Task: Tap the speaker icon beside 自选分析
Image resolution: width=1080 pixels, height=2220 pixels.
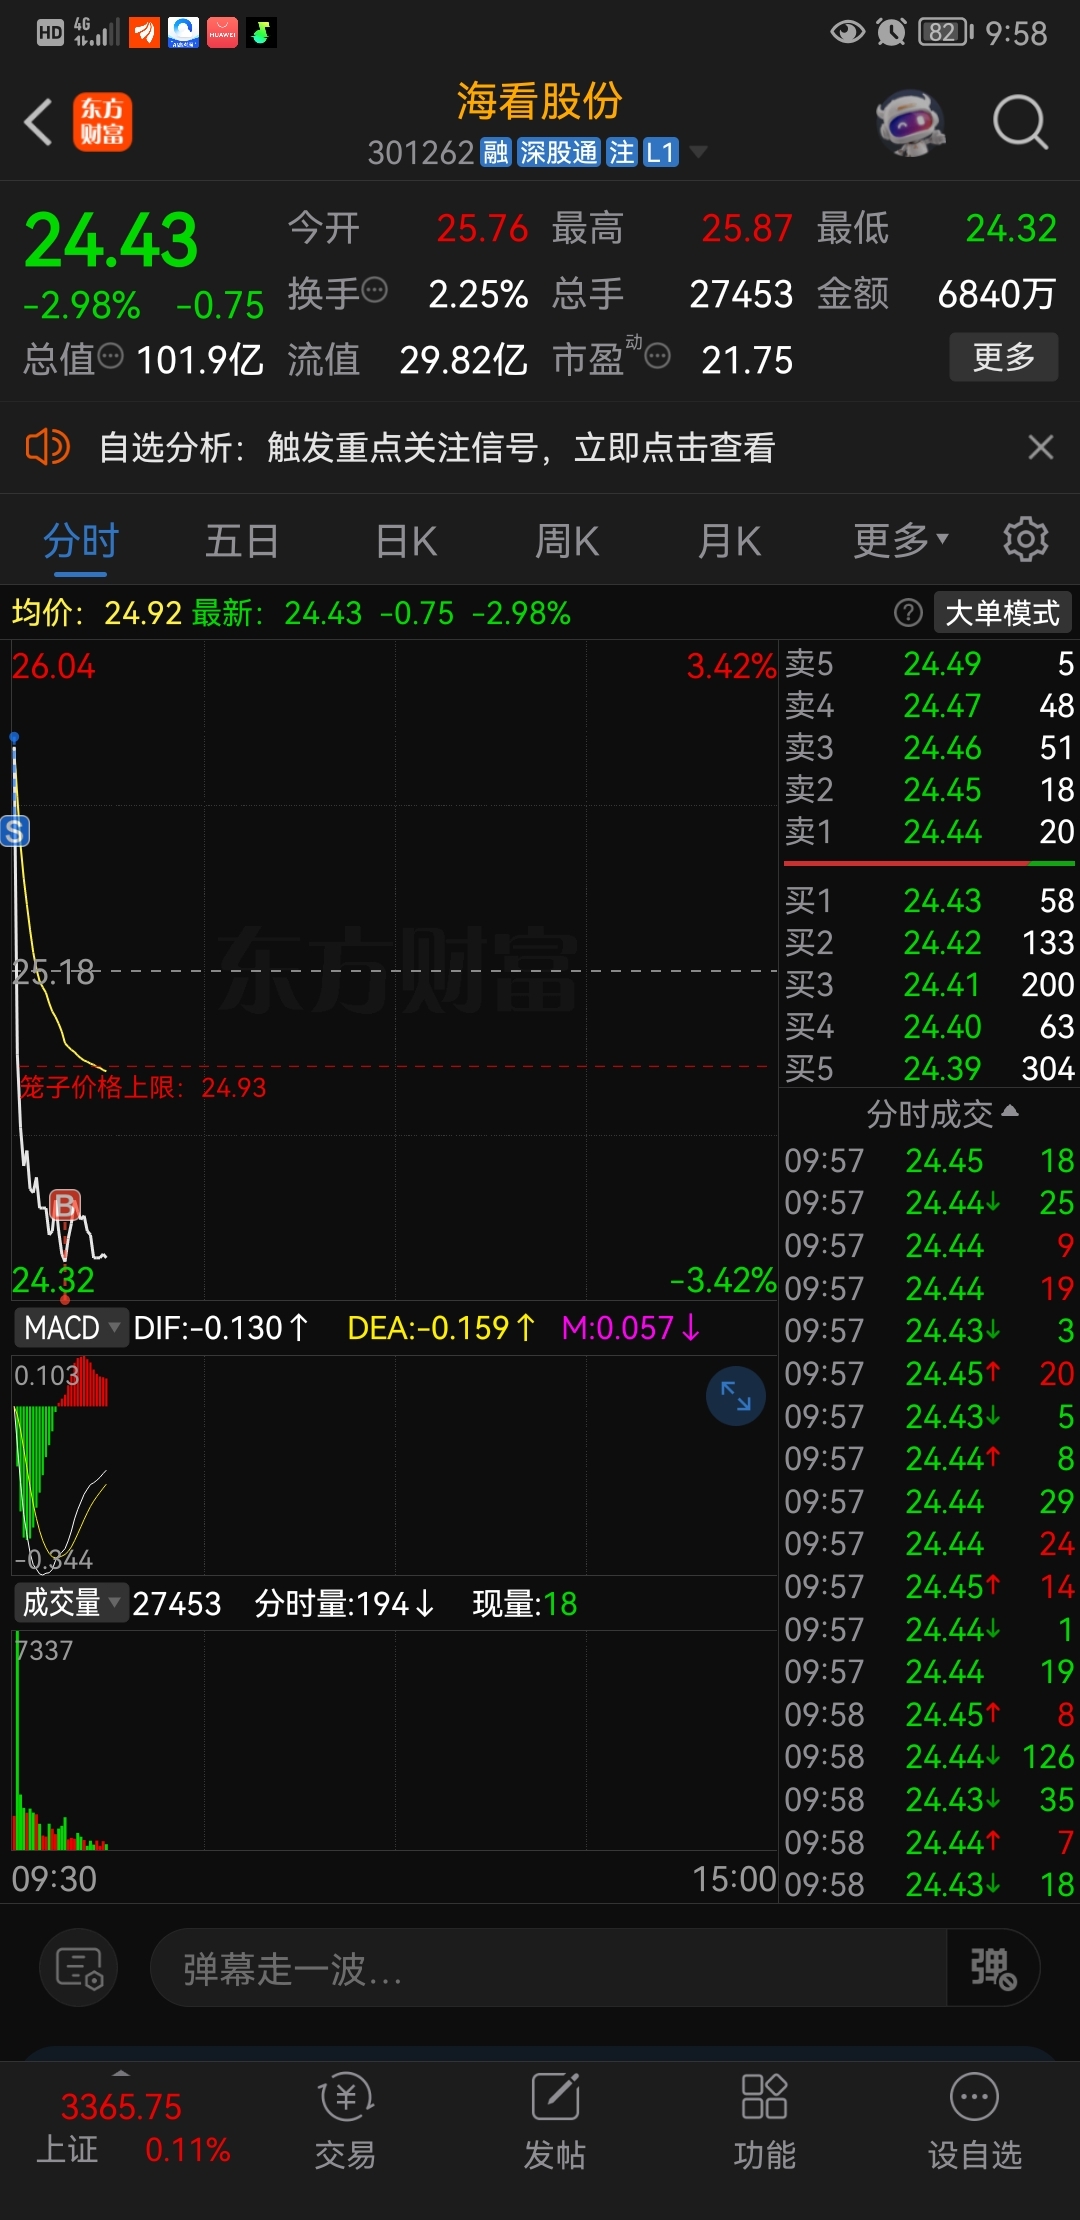Action: coord(47,447)
